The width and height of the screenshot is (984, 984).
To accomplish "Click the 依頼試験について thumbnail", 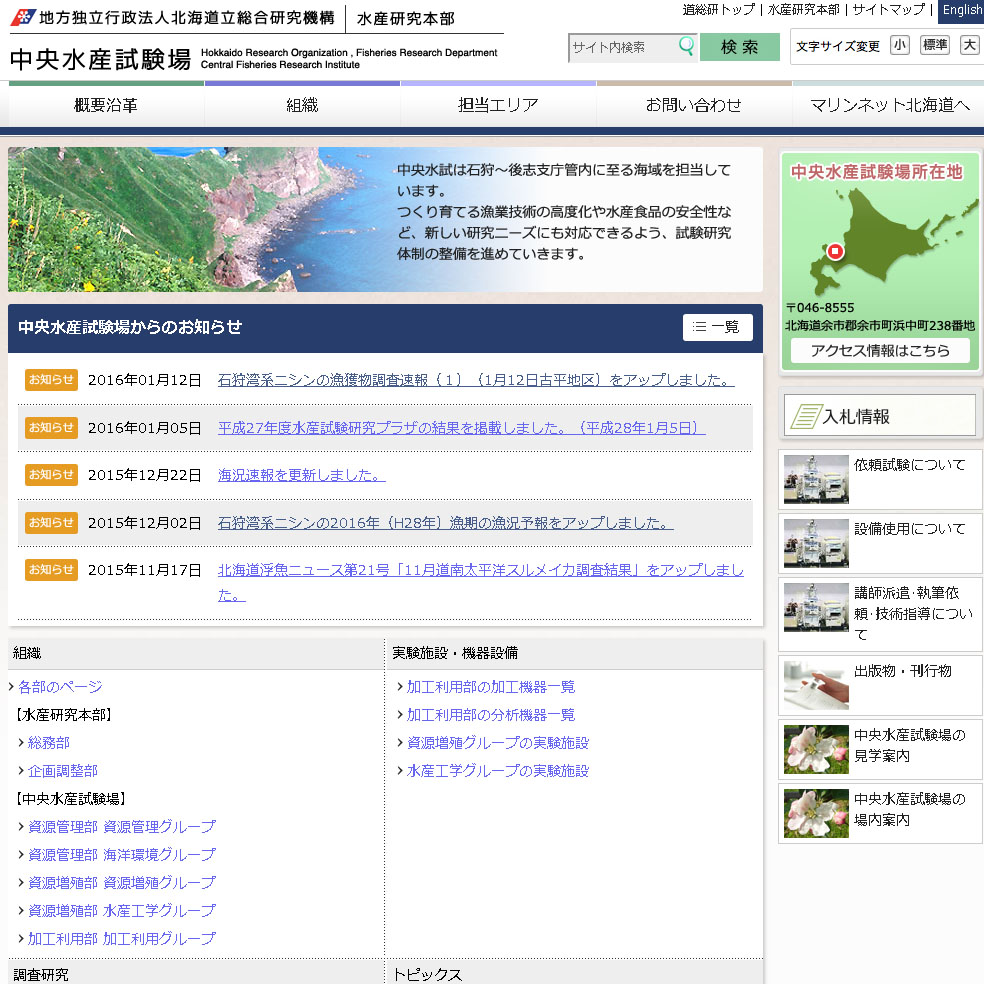I will pyautogui.click(x=816, y=480).
